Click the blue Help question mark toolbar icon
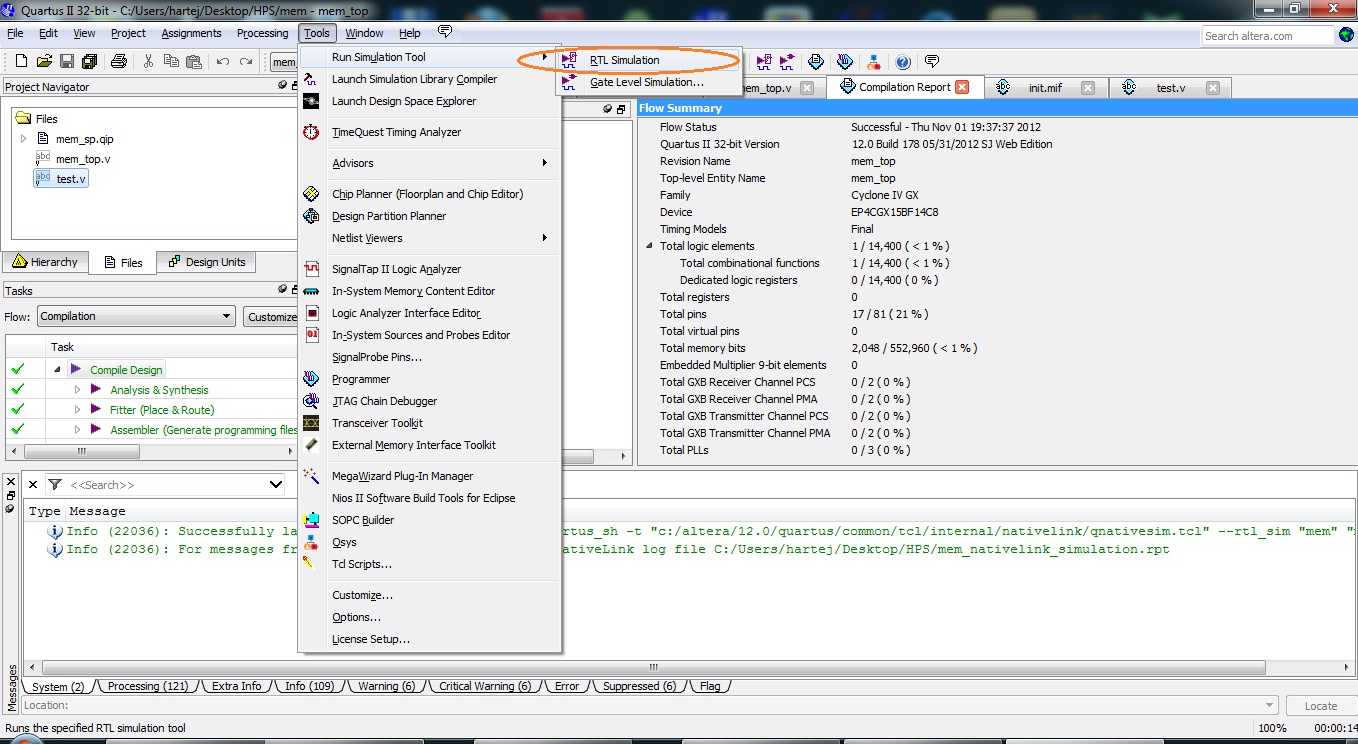Screen dimensions: 1358x744 903,62
